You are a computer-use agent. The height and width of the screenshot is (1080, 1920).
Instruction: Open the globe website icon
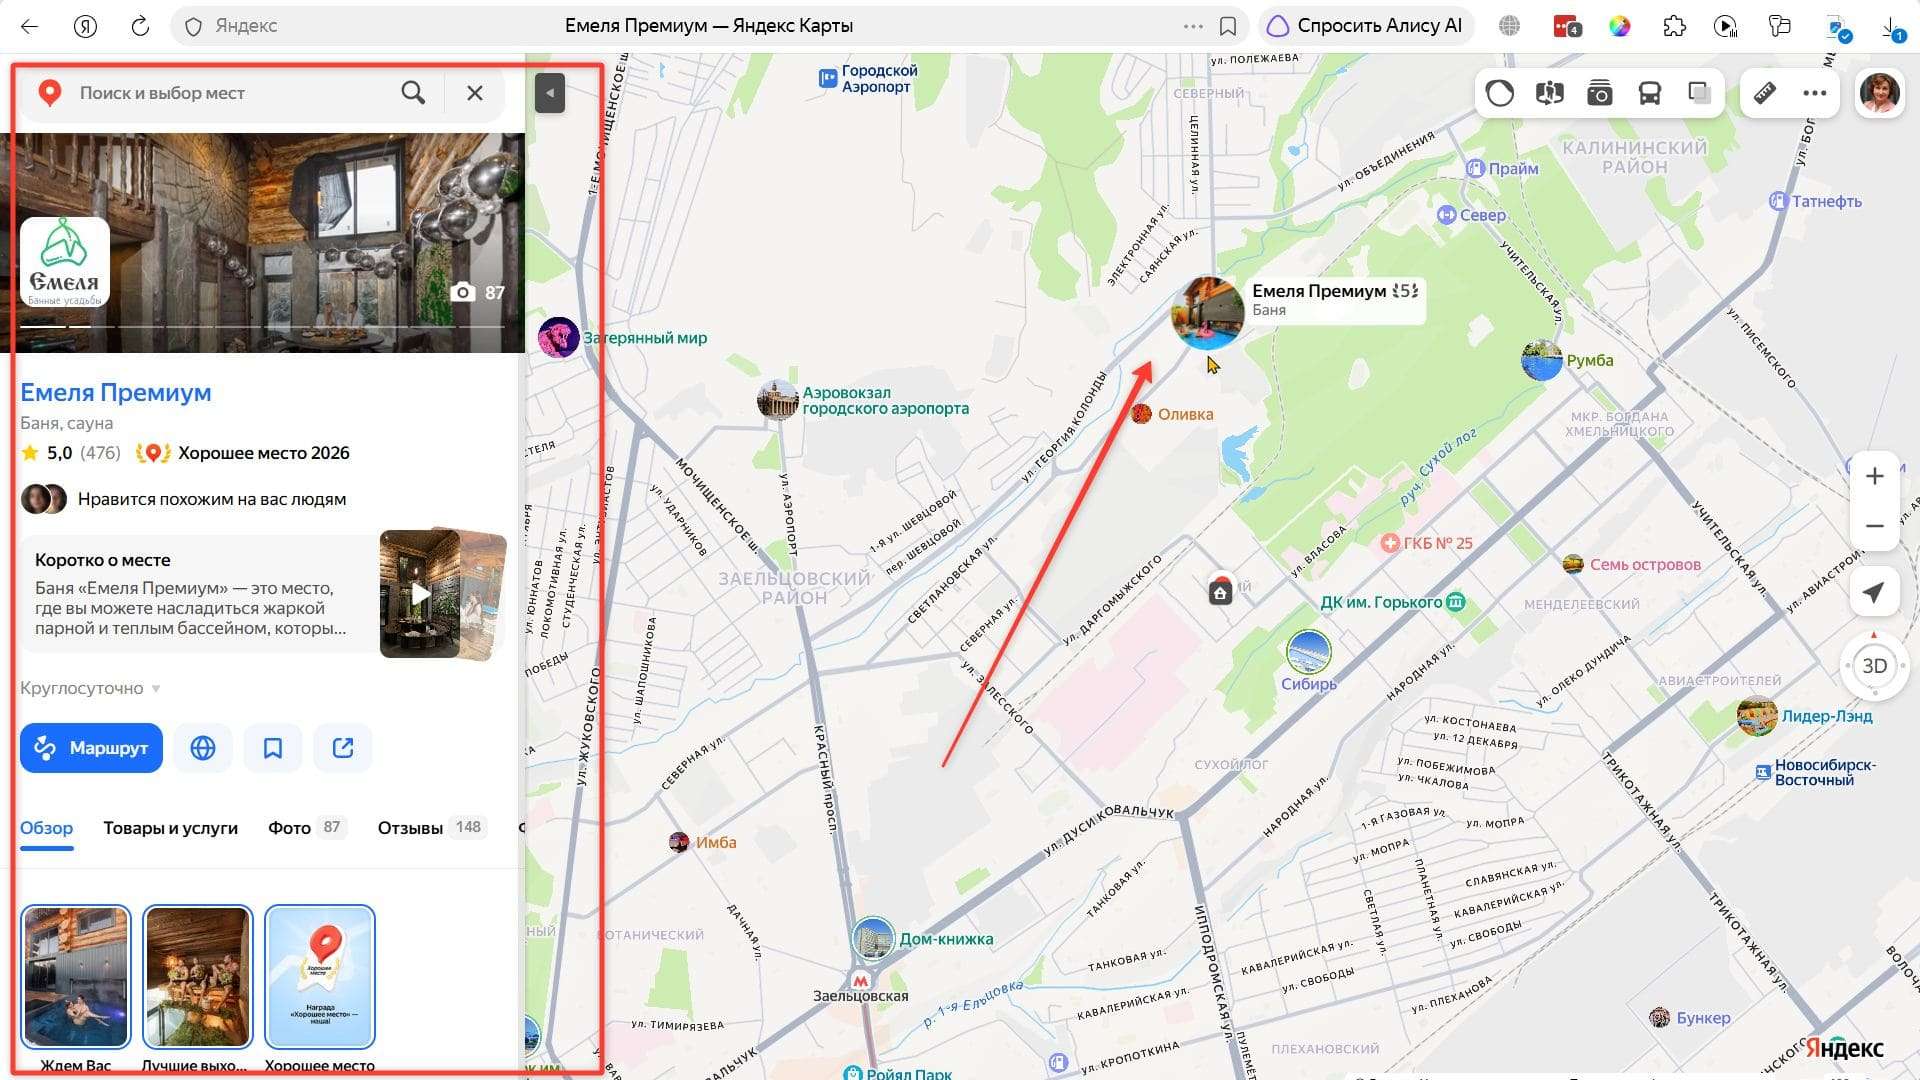203,748
